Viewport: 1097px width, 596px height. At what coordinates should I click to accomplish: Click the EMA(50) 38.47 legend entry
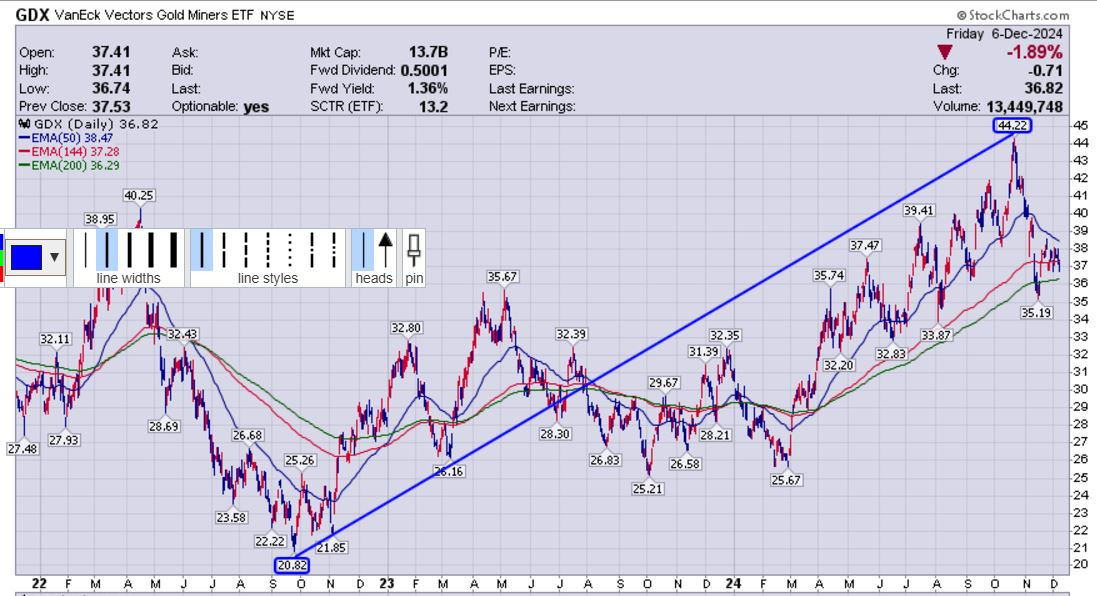pos(71,138)
